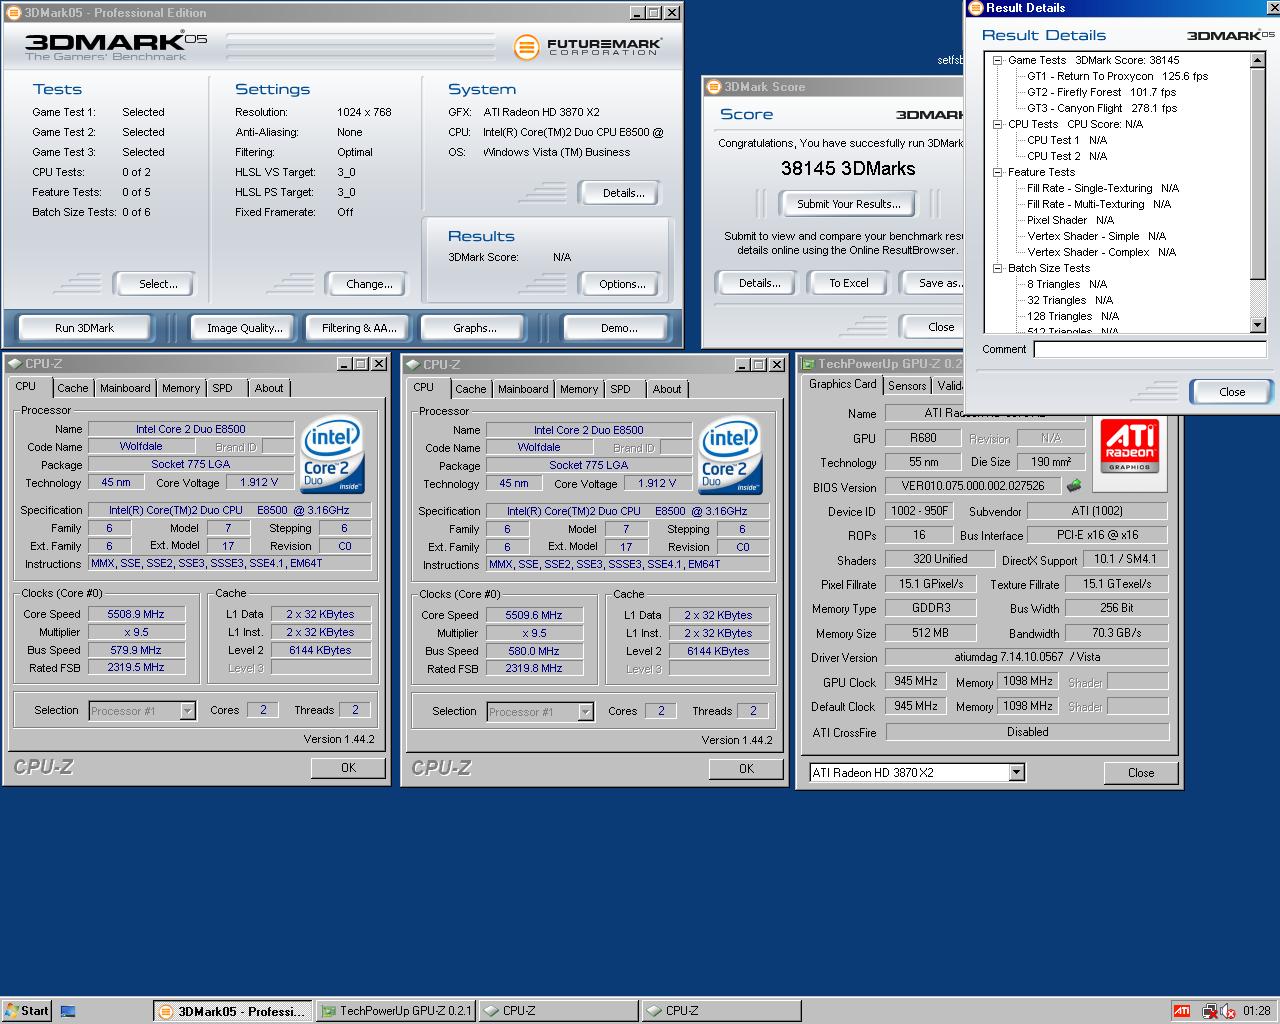Image resolution: width=1280 pixels, height=1024 pixels.
Task: Open the Processor selection dropdown in left CPU-Z
Action: click(x=187, y=711)
